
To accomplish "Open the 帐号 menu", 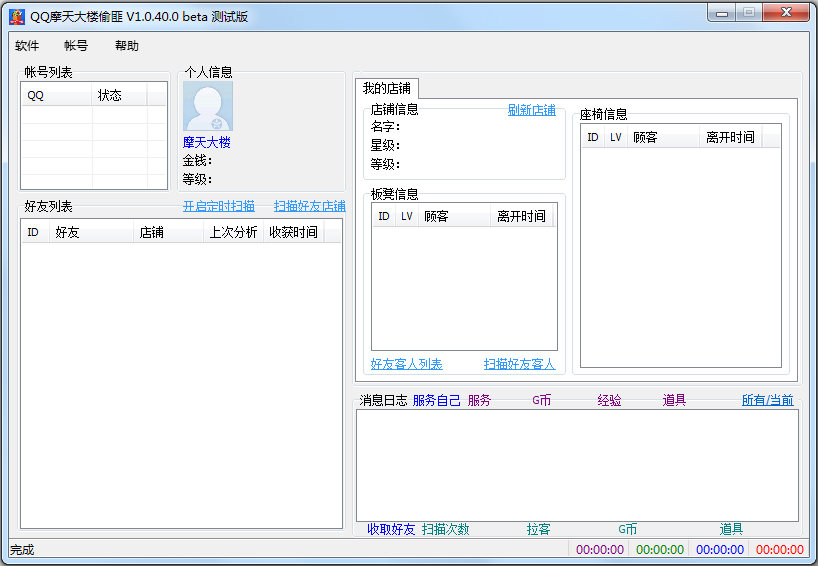I will click(x=76, y=46).
